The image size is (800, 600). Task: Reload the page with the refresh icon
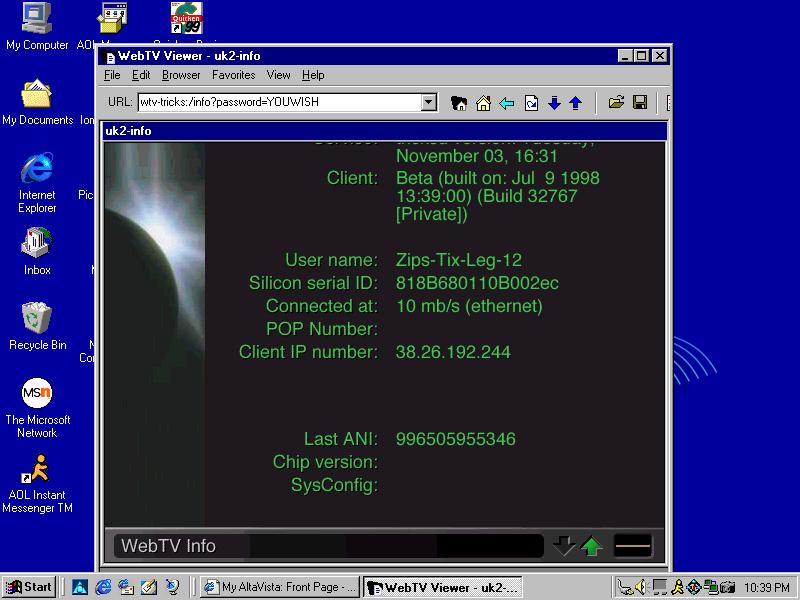pyautogui.click(x=531, y=103)
